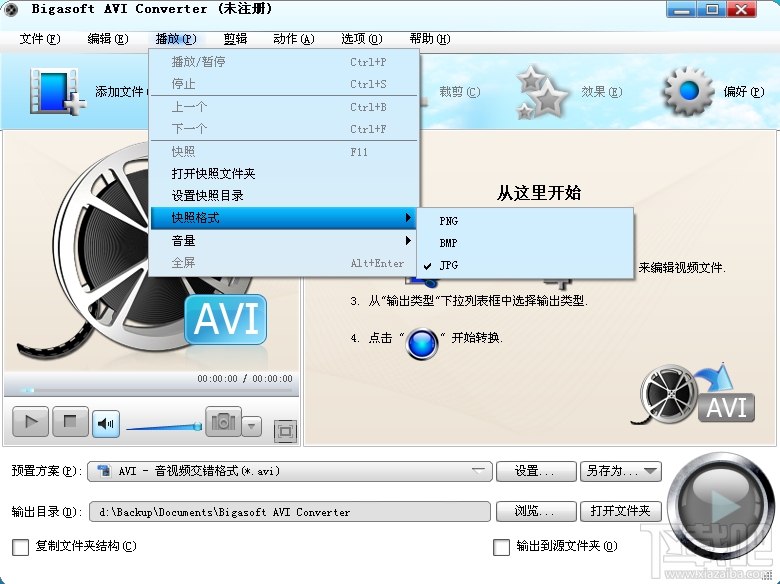
Task: Choose BMP snapshot format
Action: 525,243
